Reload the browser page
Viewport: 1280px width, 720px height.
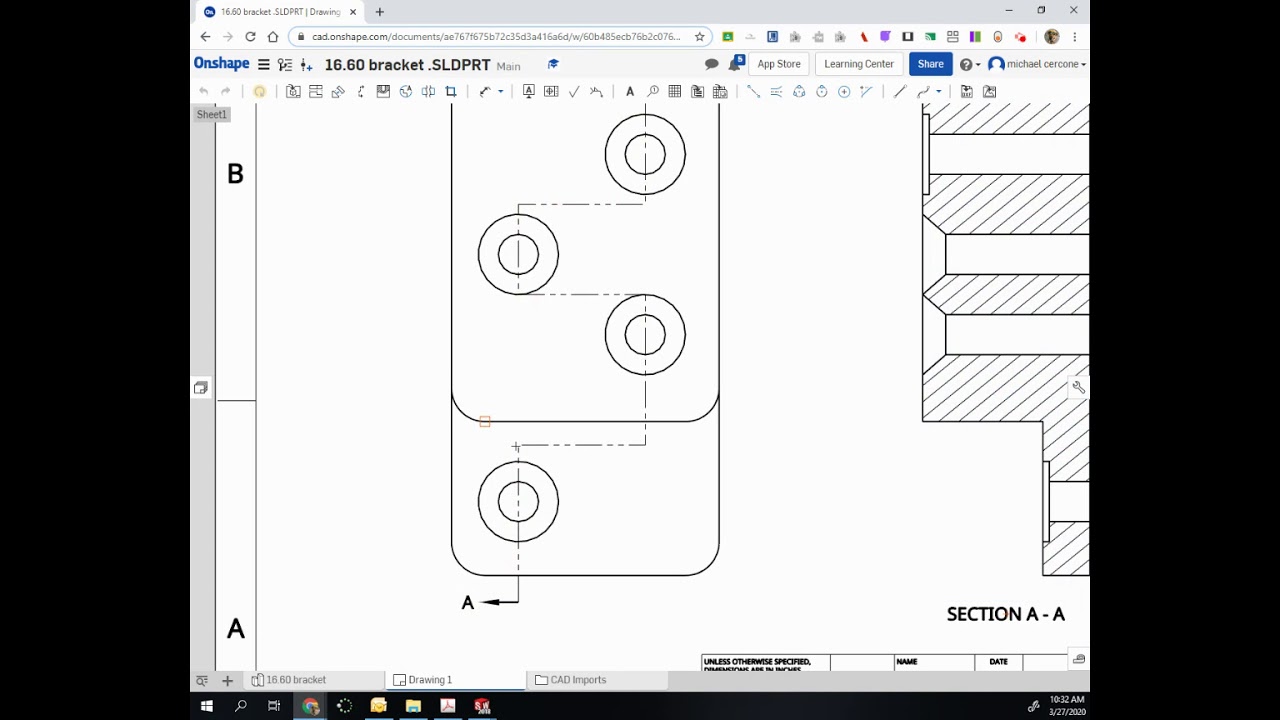pos(250,37)
